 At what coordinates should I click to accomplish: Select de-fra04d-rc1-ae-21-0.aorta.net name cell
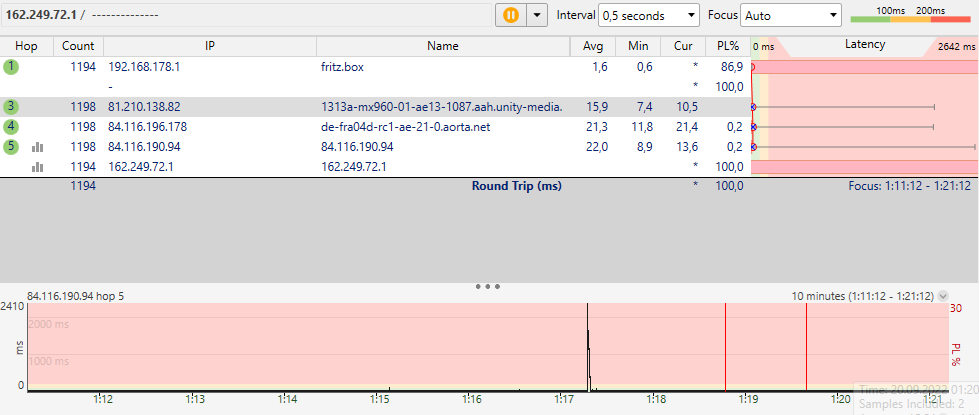(406, 127)
